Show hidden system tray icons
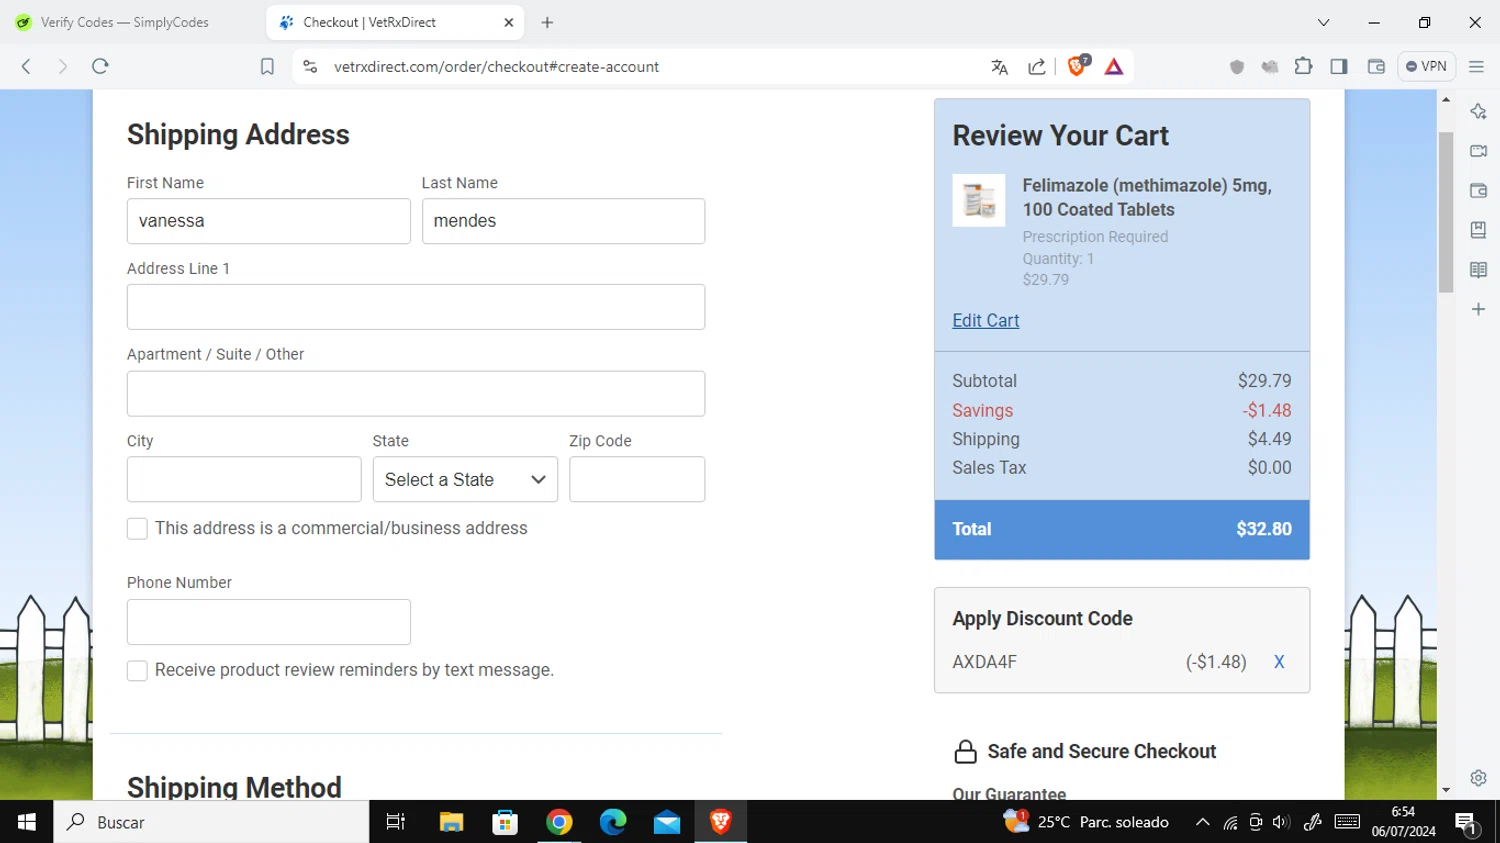Screen dimensions: 1500x843 tap(1202, 822)
